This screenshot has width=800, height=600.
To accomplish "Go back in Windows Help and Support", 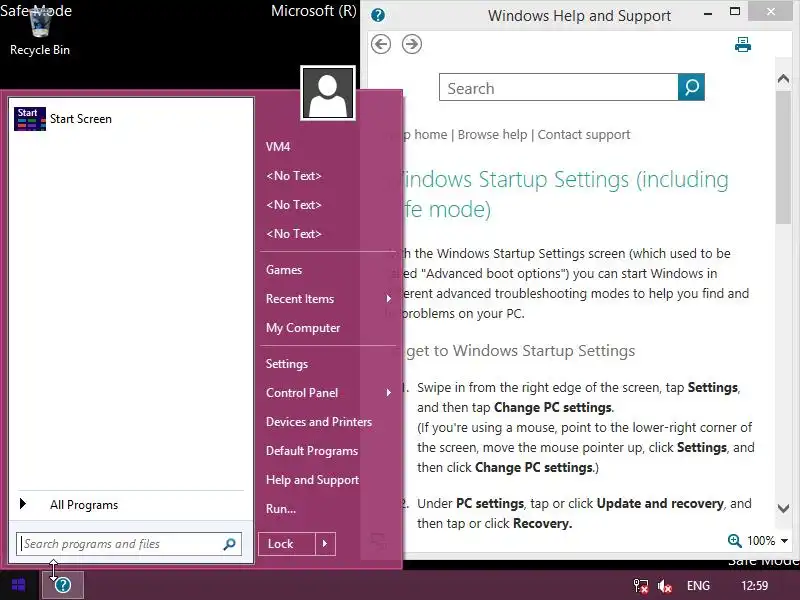I will click(381, 44).
